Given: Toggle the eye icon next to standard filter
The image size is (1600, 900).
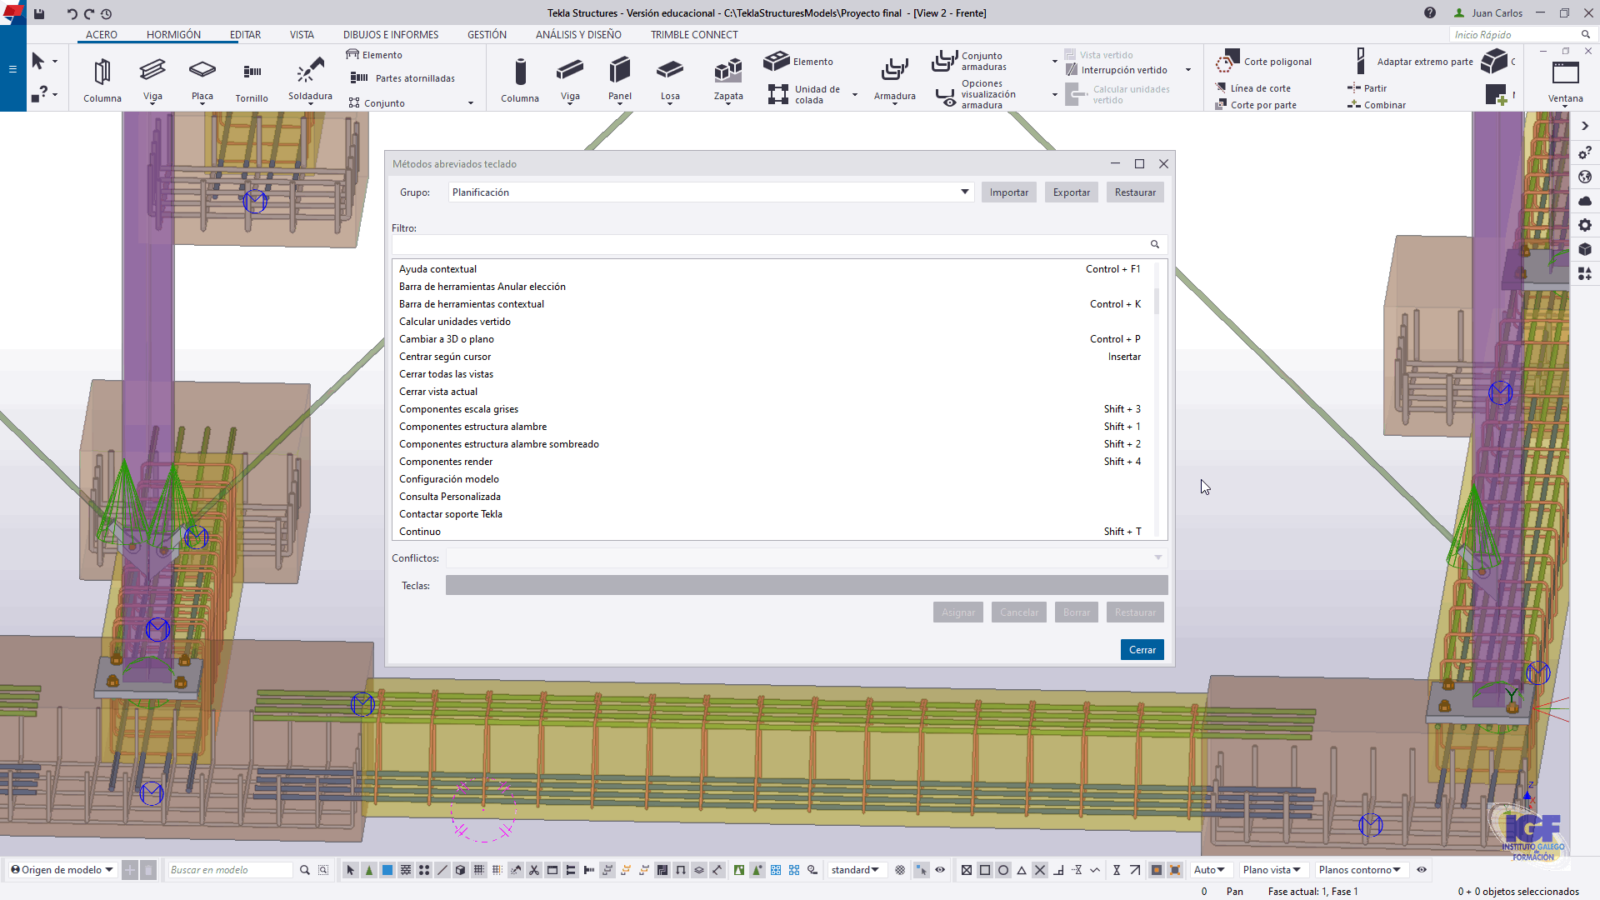Looking at the screenshot, I should [x=940, y=870].
